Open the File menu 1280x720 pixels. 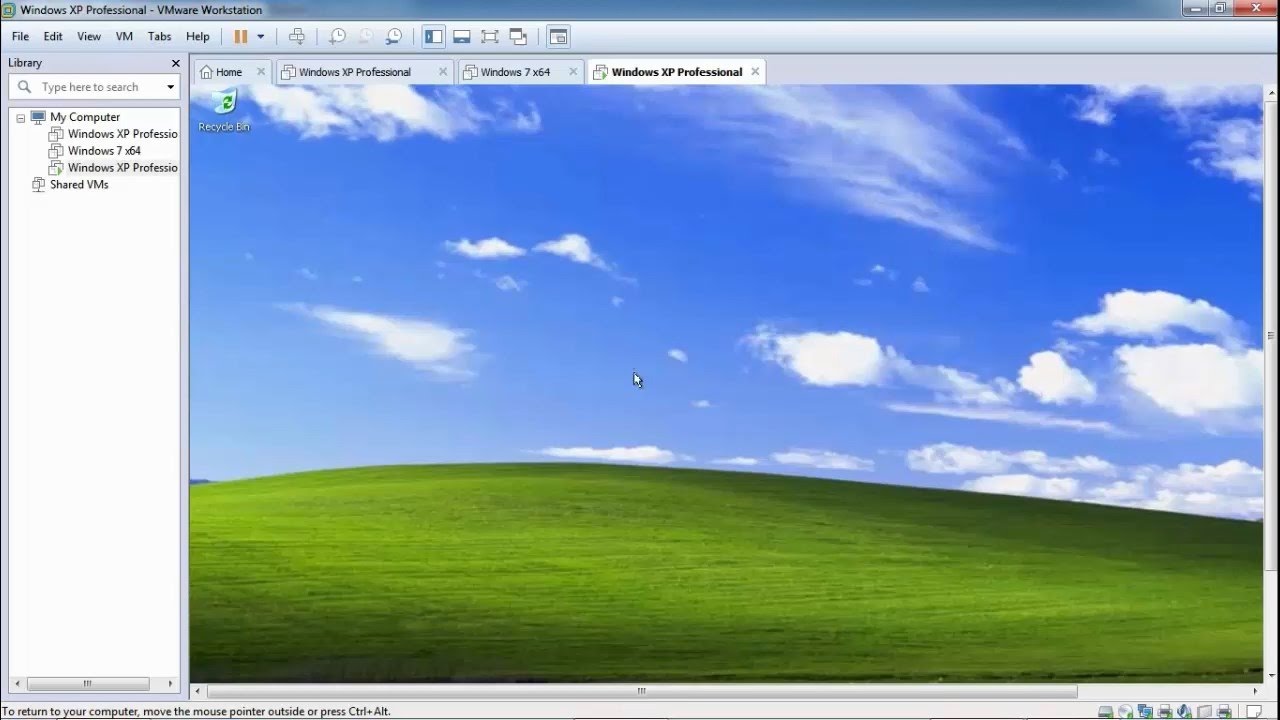pyautogui.click(x=20, y=36)
